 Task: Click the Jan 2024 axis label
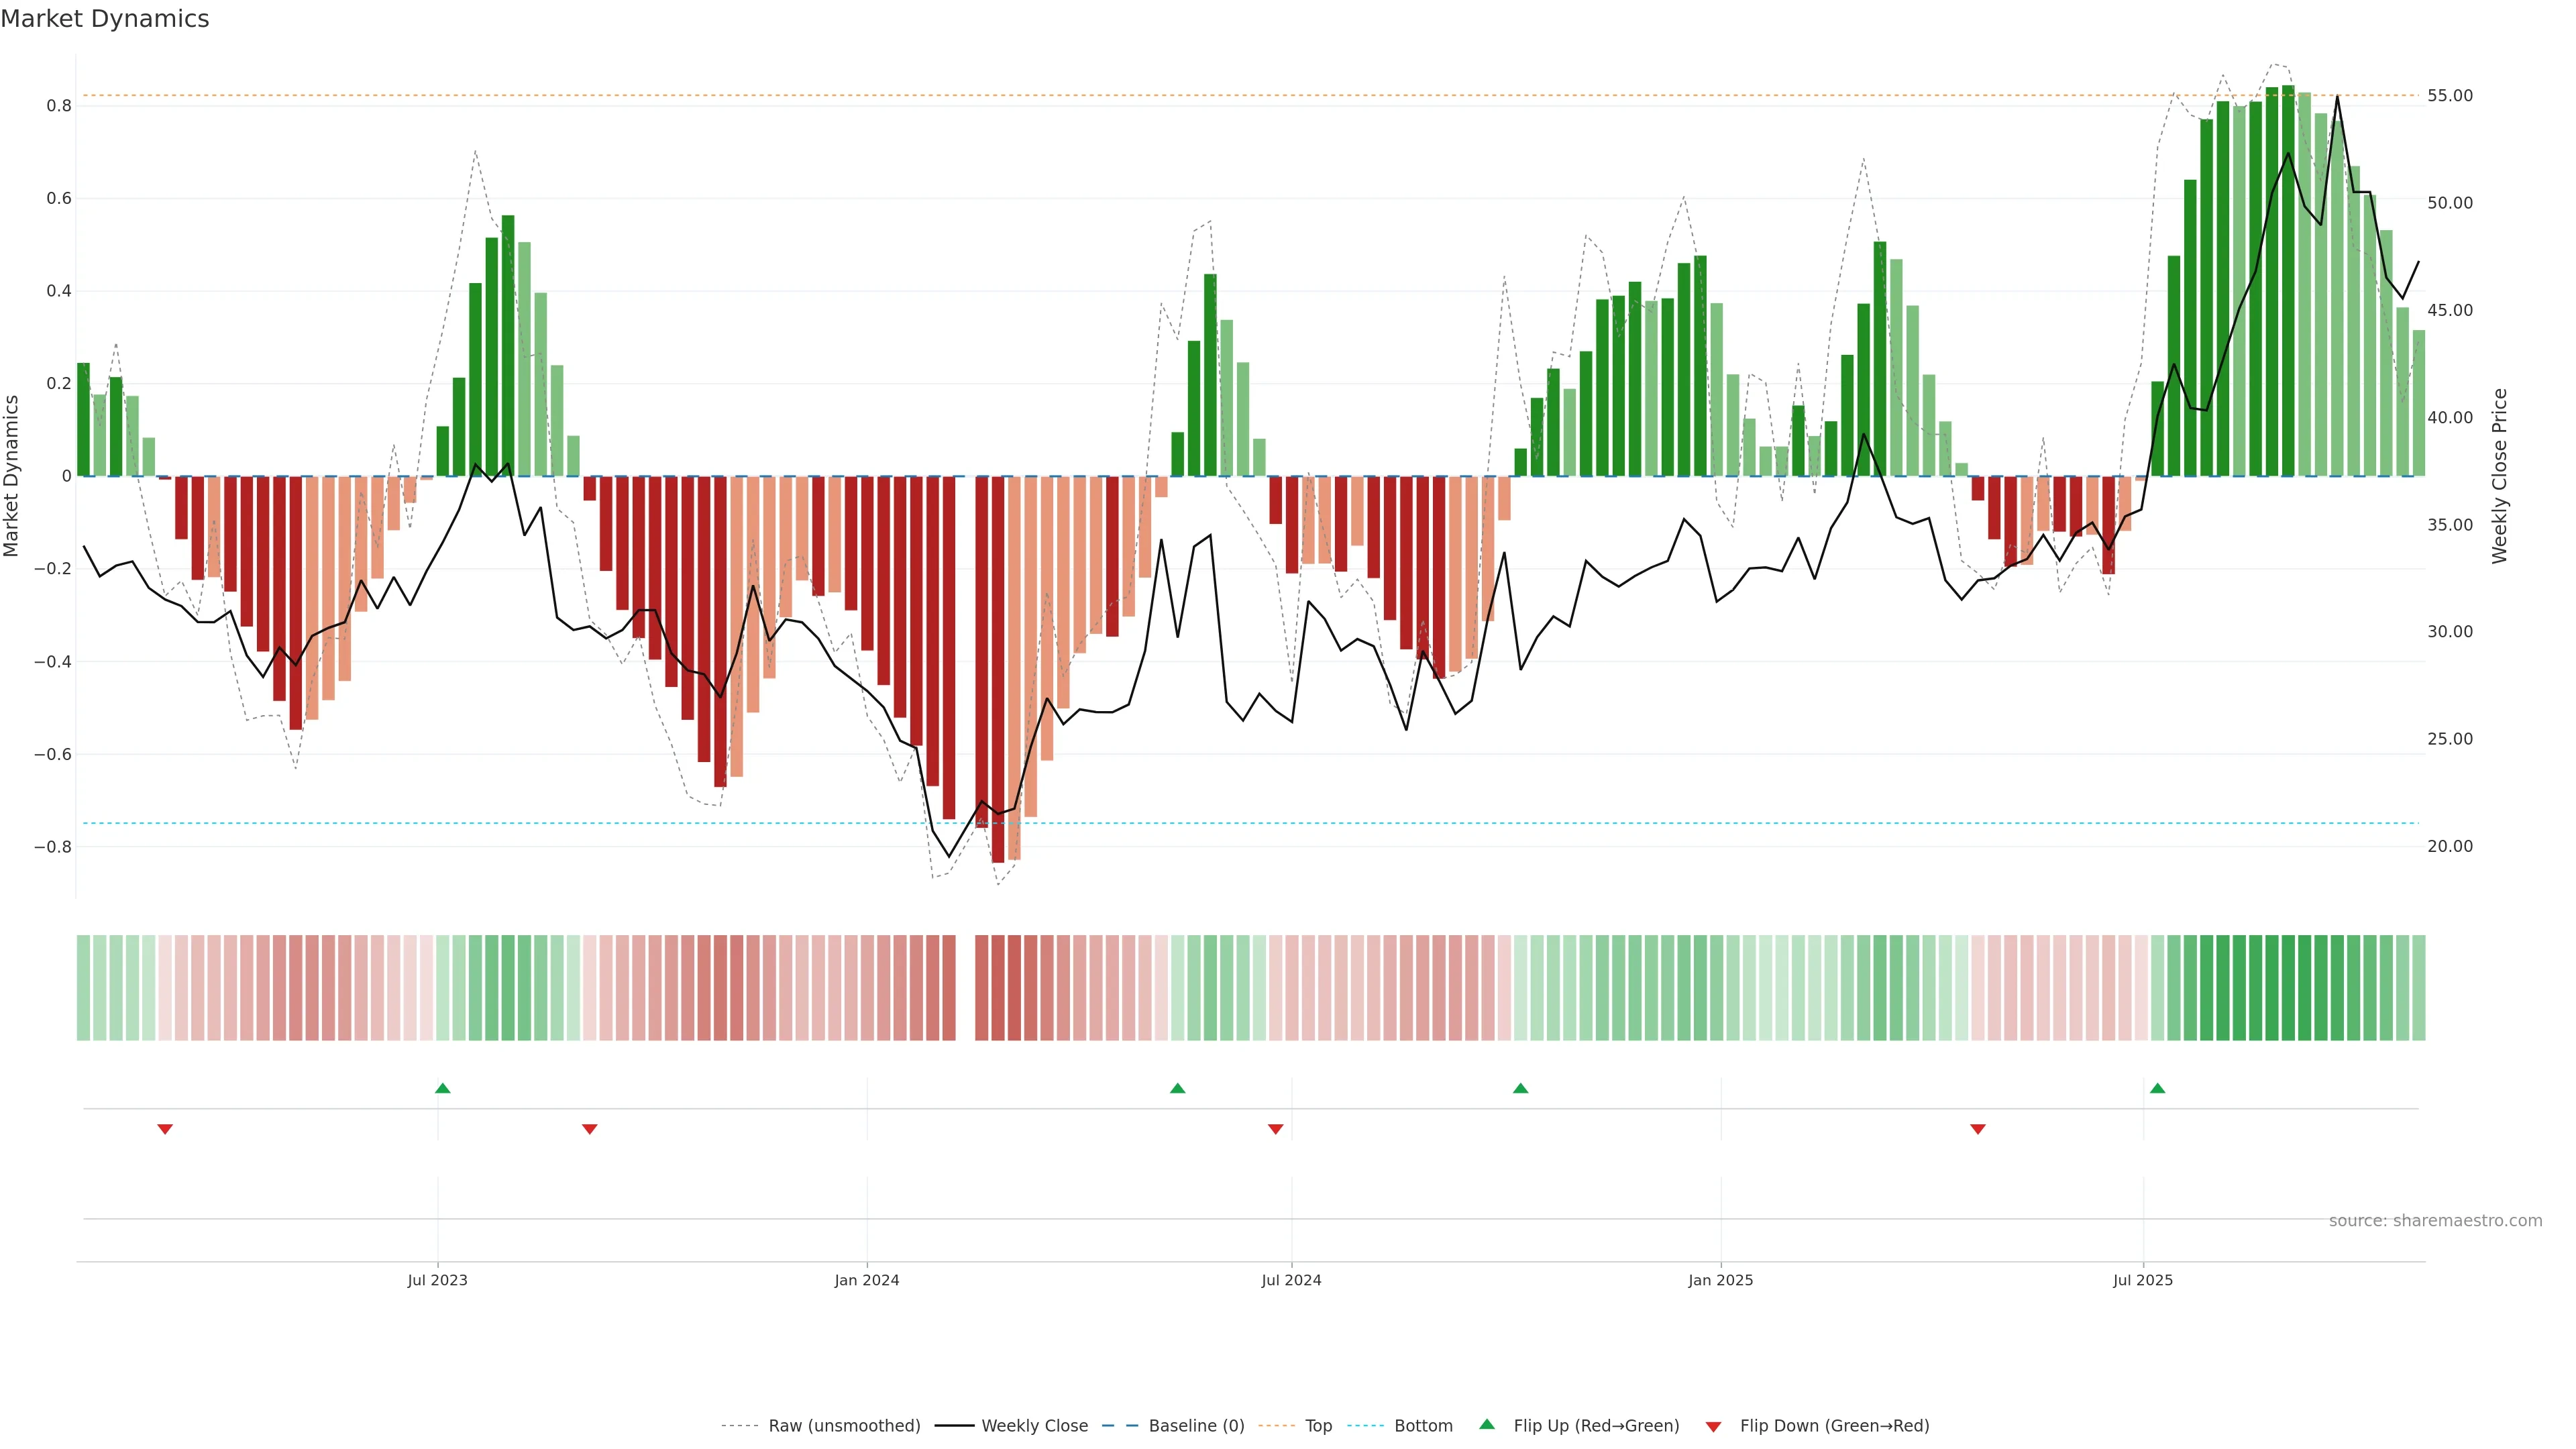click(x=866, y=1280)
